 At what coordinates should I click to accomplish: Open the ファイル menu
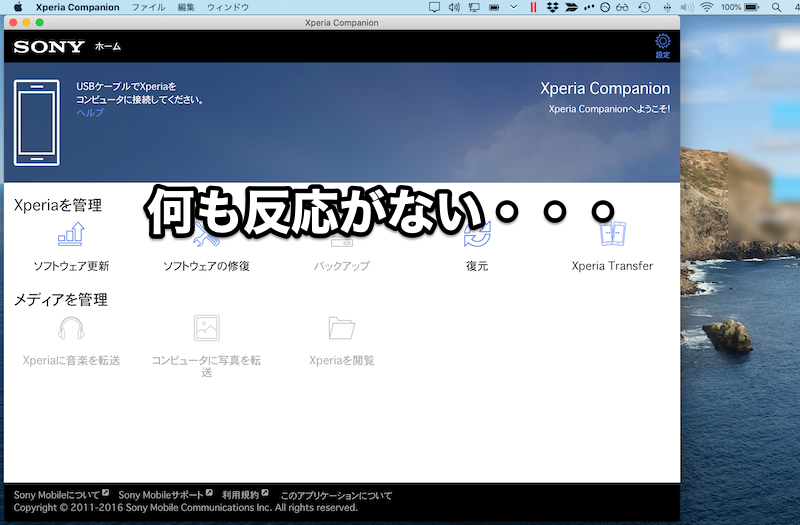point(148,7)
